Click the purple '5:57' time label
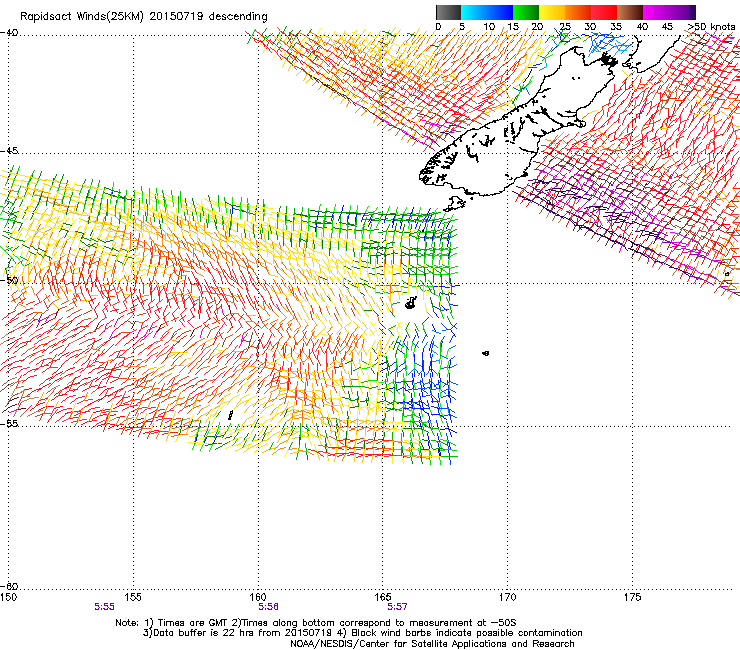The image size is (740, 650). pyautogui.click(x=397, y=607)
